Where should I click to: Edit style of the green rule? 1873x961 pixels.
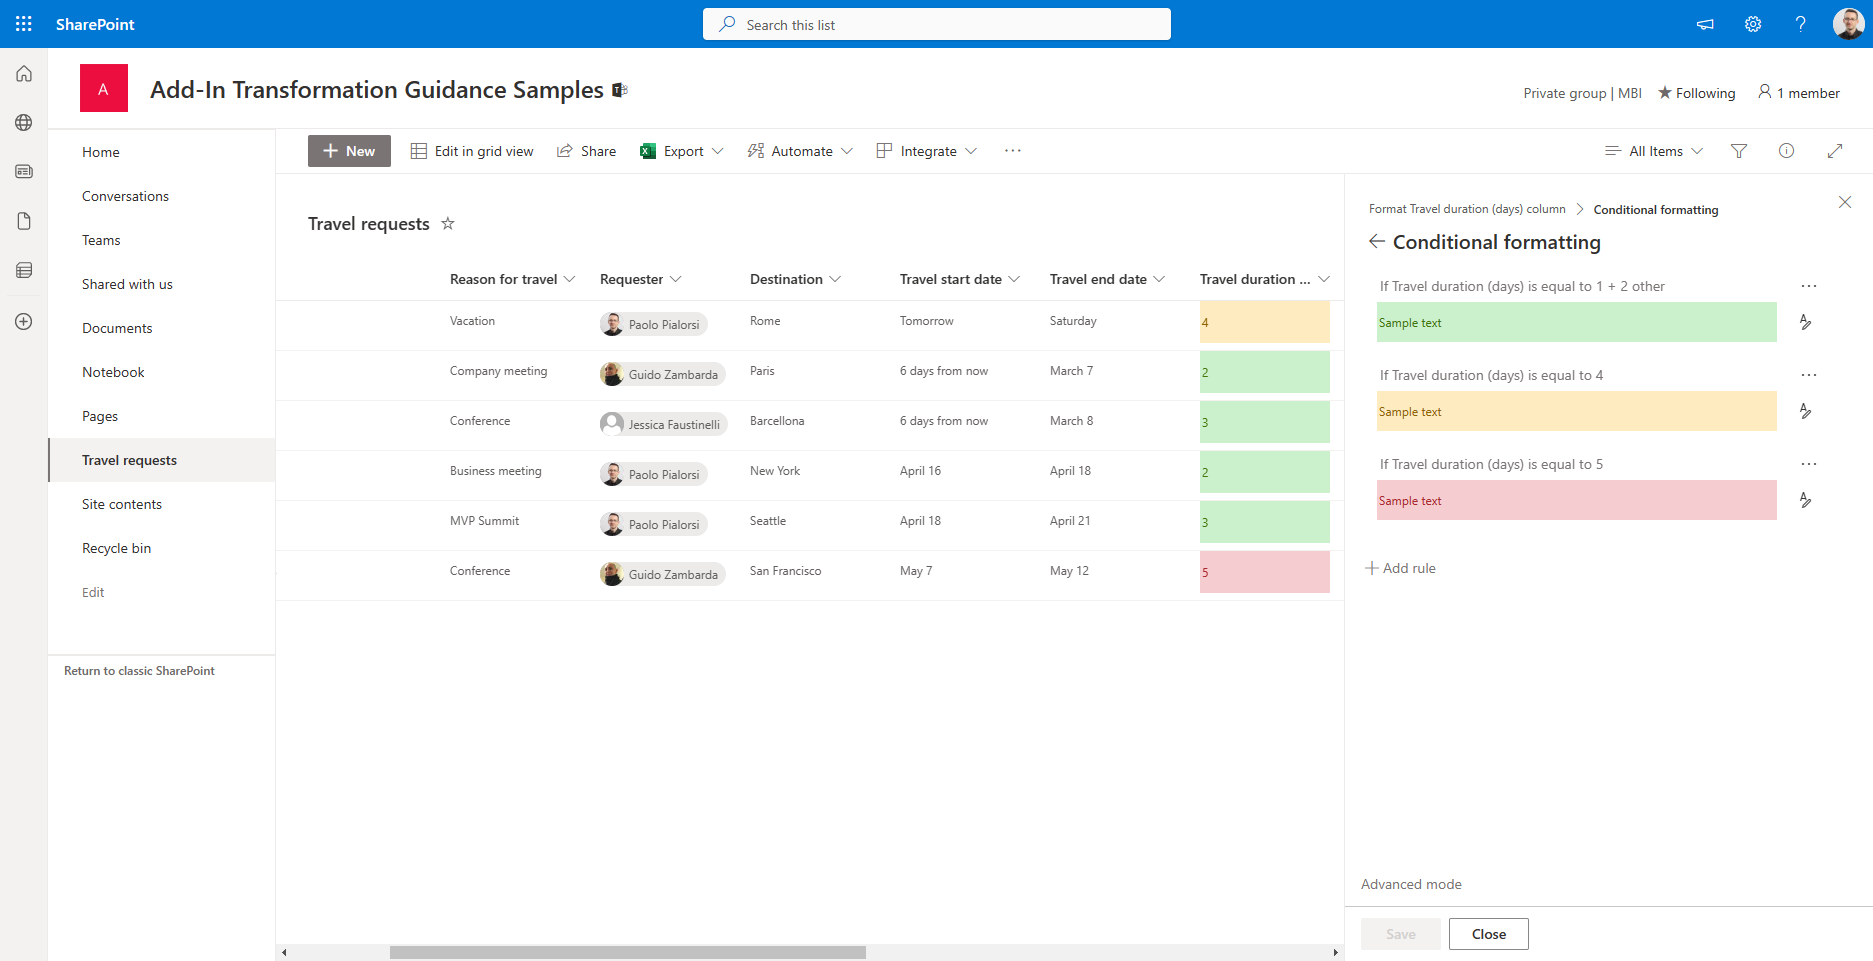1805,322
